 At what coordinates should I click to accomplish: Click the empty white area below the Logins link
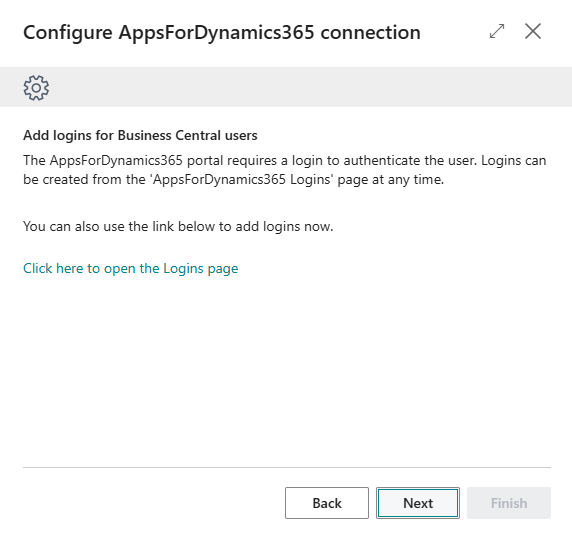coord(287,369)
